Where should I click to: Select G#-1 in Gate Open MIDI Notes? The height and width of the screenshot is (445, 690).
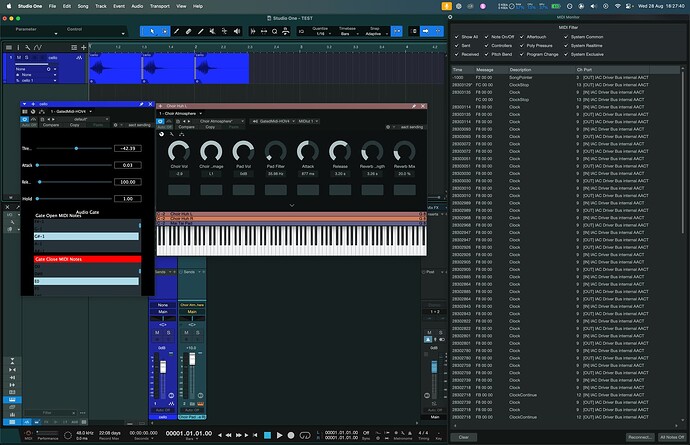point(86,236)
